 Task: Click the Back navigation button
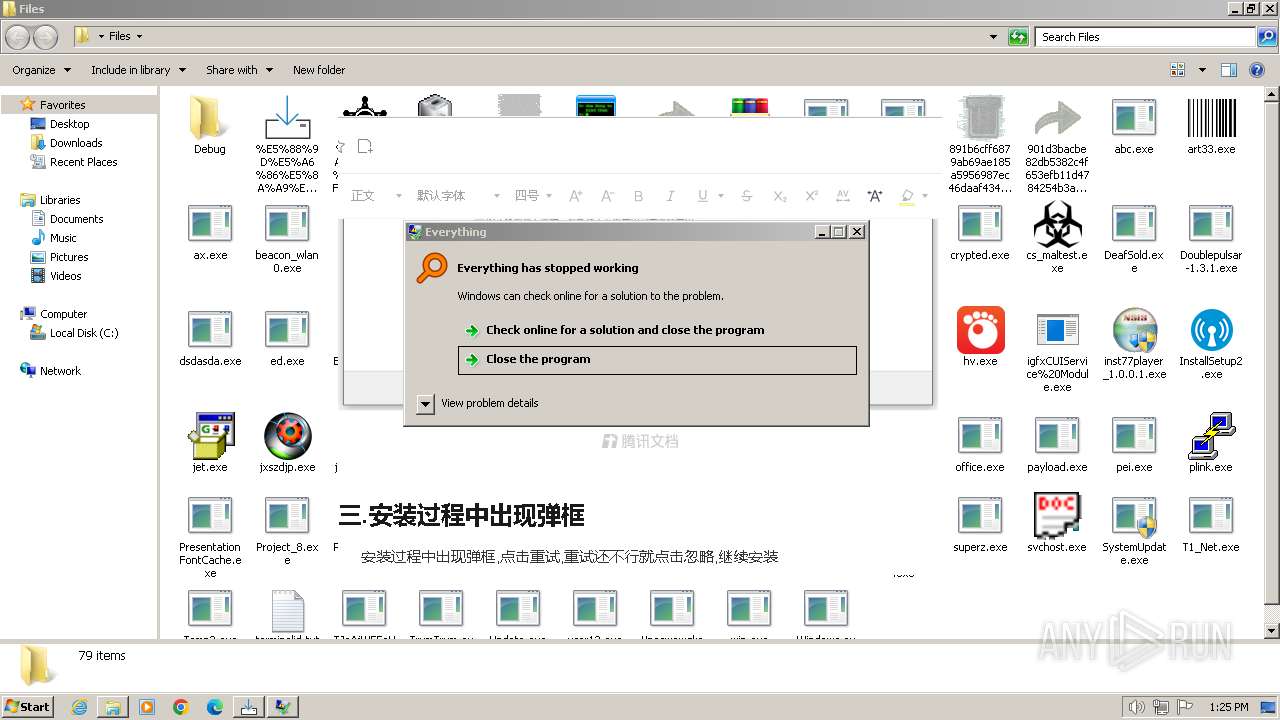[x=17, y=37]
